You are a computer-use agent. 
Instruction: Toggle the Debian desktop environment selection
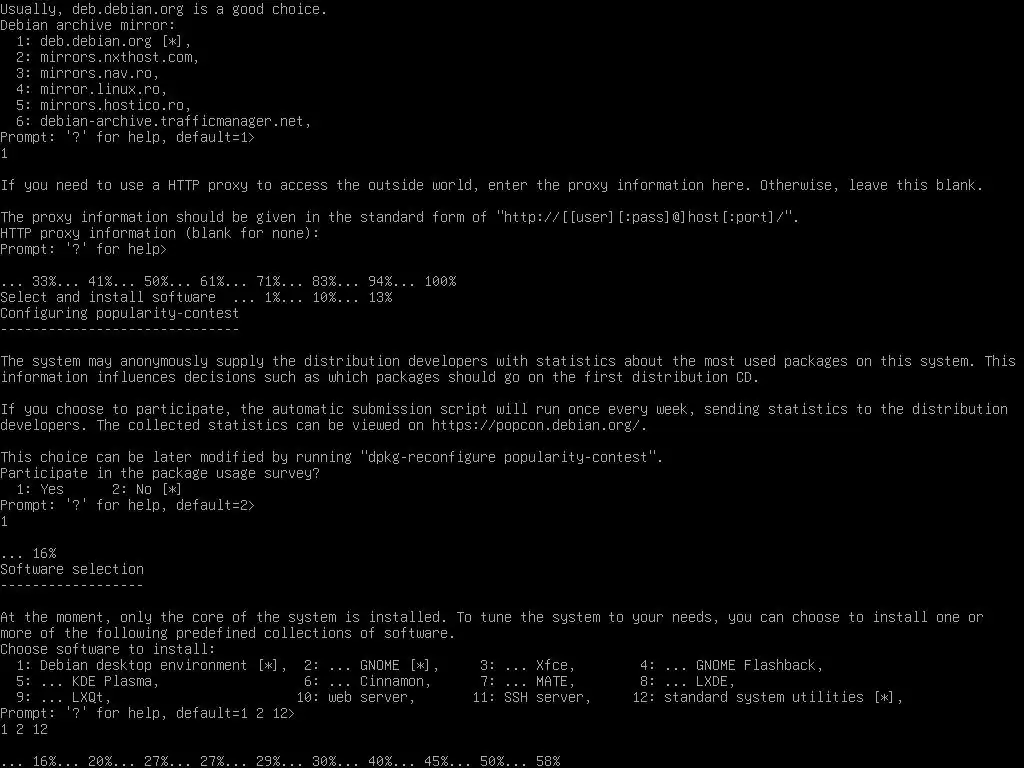pos(152,665)
